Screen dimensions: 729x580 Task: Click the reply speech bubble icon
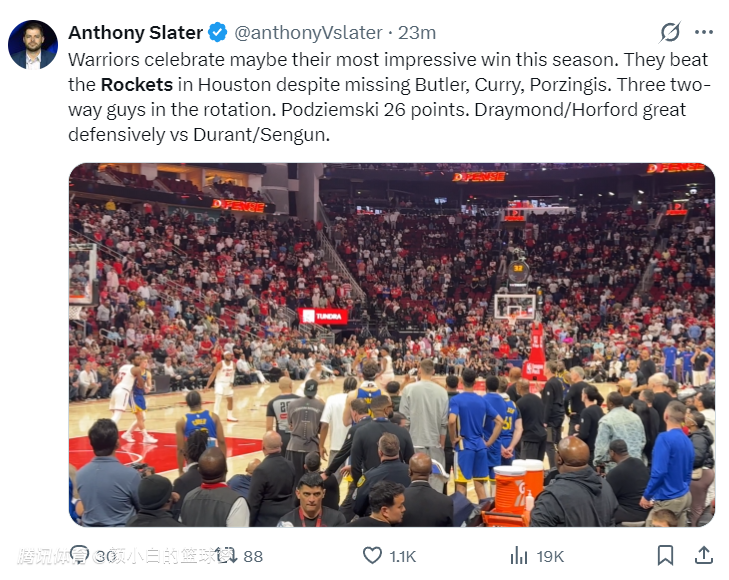click(82, 555)
